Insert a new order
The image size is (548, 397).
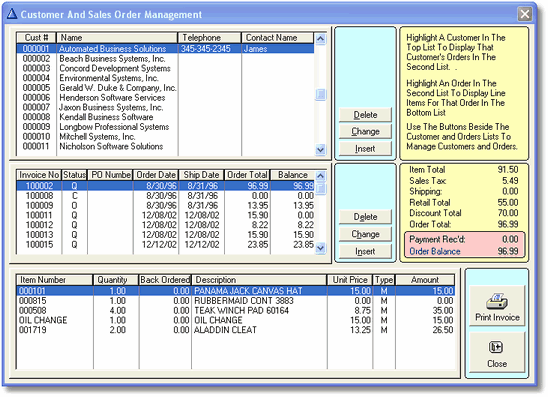click(365, 251)
